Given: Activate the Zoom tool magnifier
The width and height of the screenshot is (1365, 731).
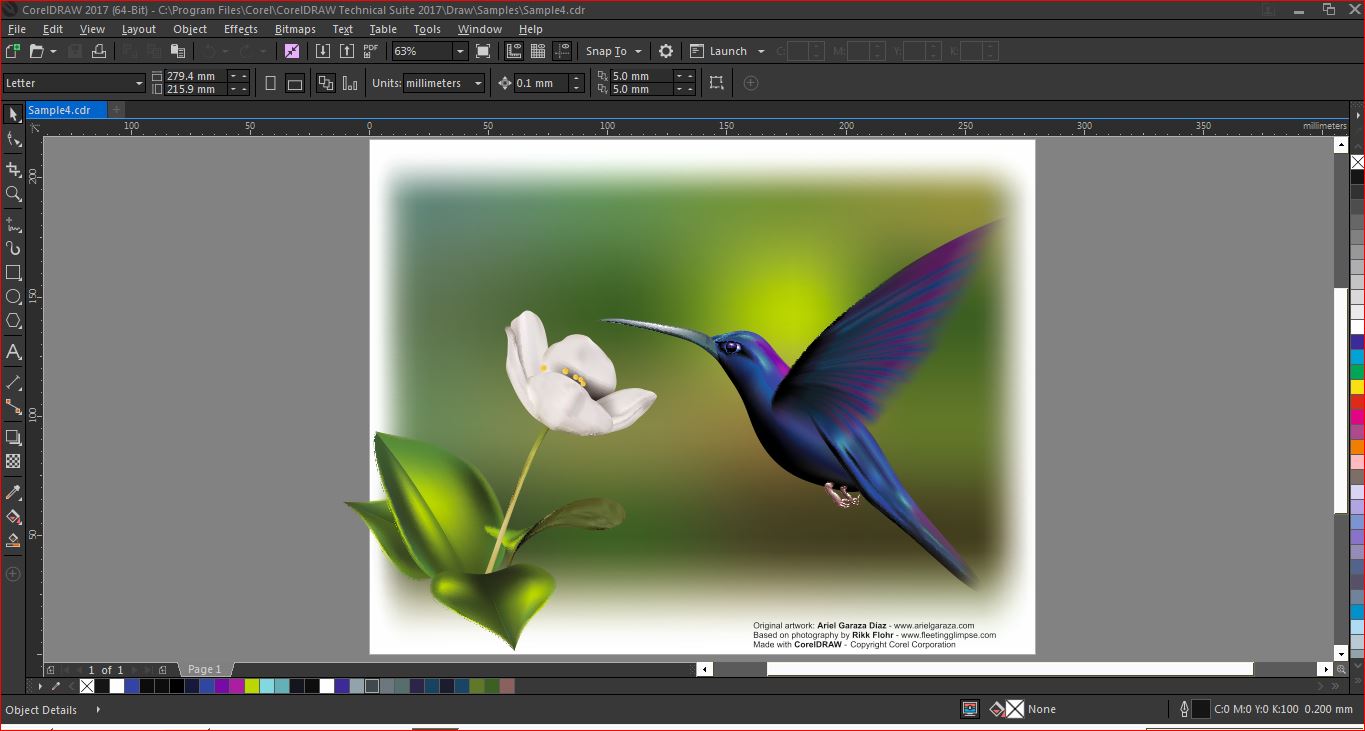Looking at the screenshot, I should [13, 194].
